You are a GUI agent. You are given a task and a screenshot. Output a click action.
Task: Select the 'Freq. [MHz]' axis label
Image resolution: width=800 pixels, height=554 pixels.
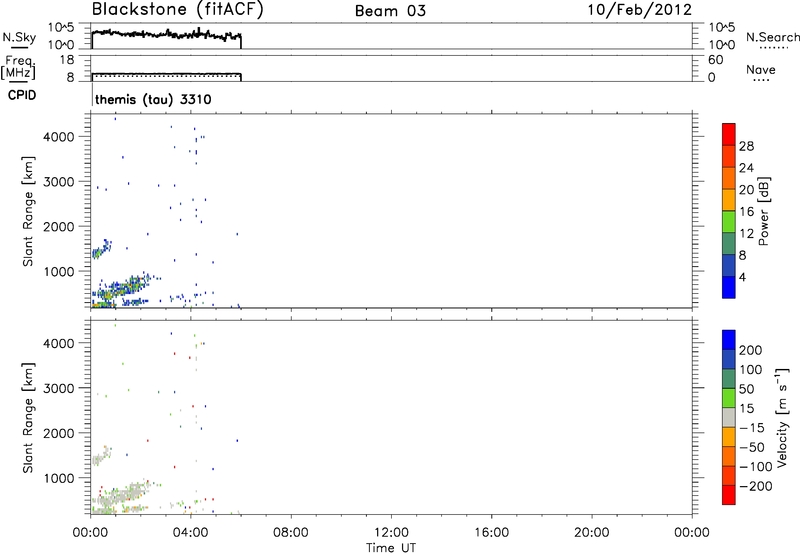(x=18, y=68)
